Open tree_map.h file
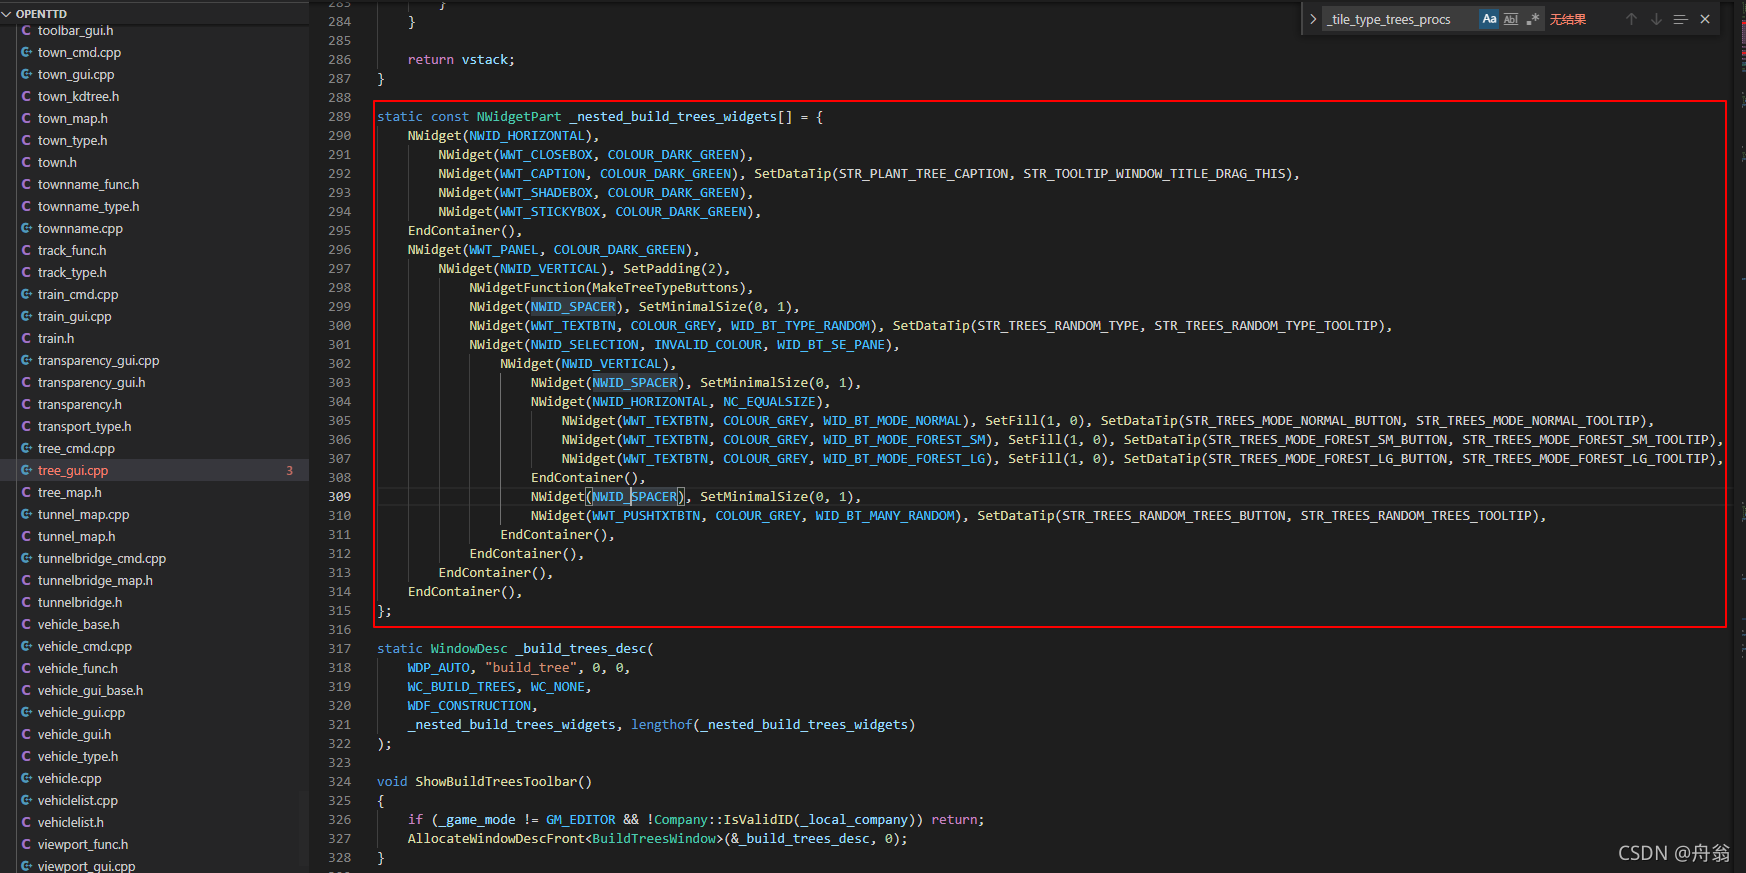This screenshot has height=873, width=1746. (154, 492)
